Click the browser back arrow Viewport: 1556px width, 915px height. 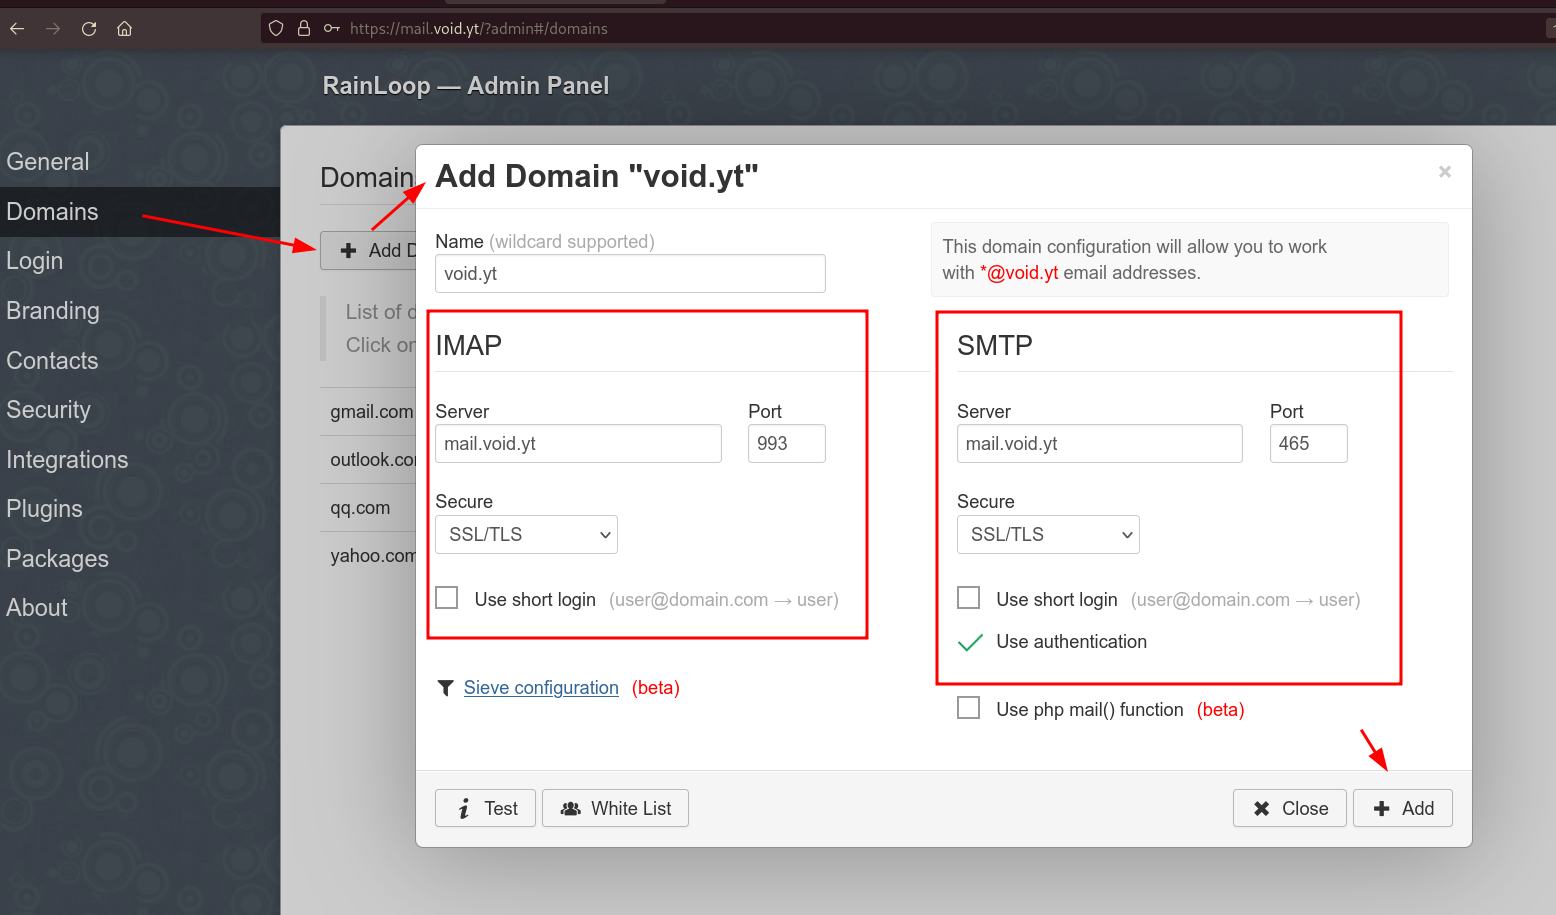click(17, 29)
